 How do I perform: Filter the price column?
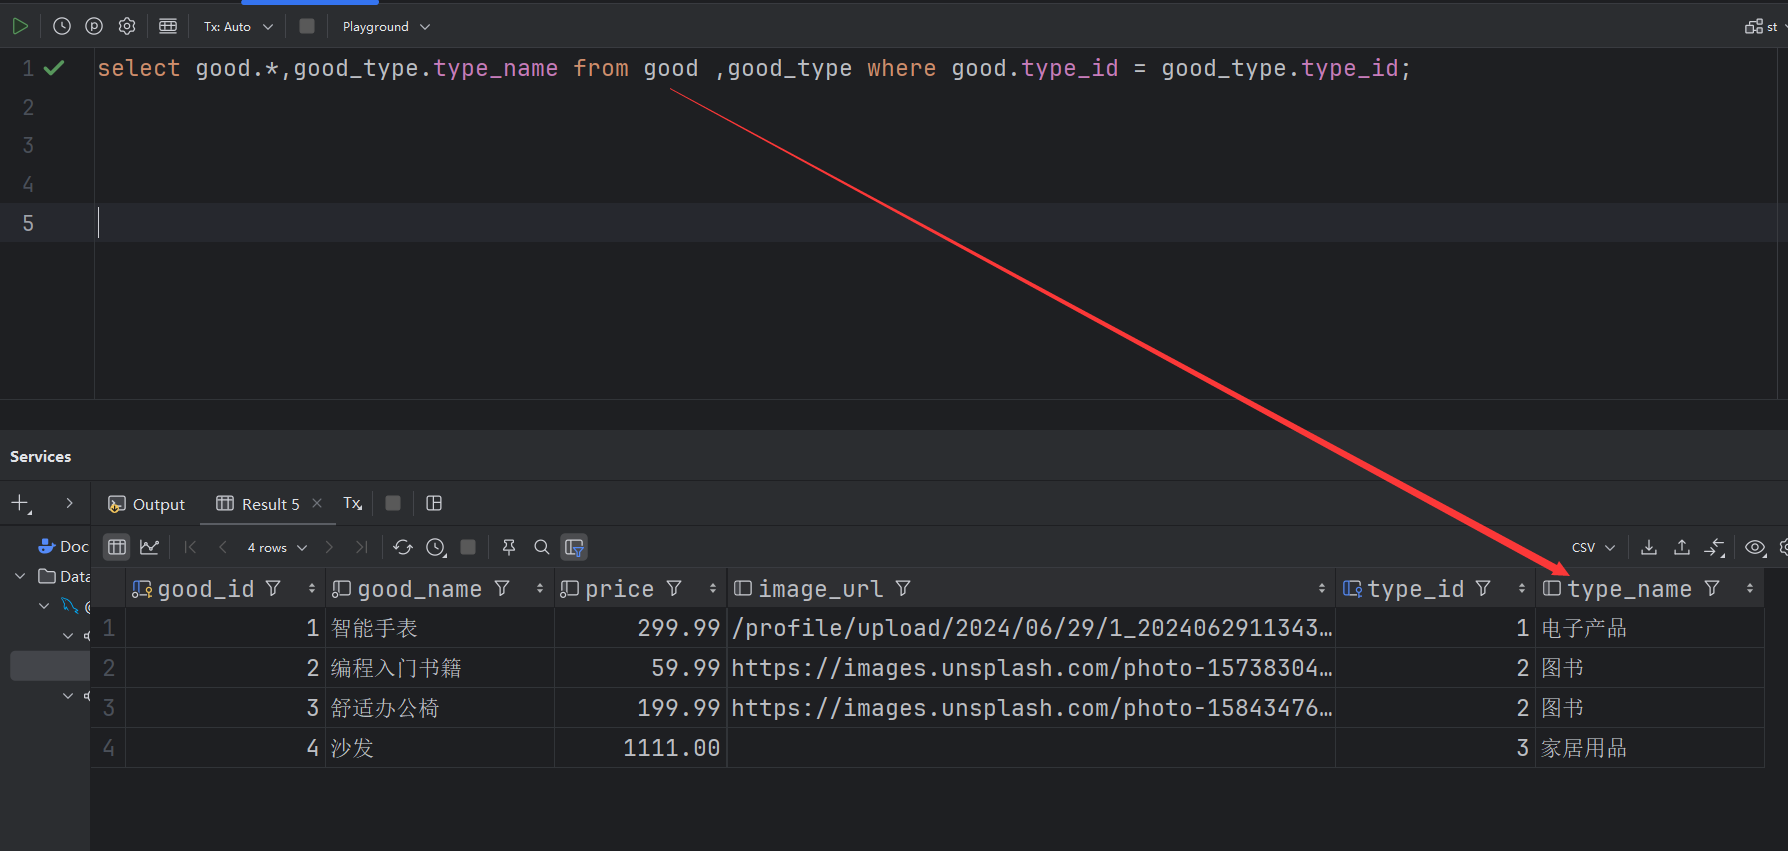(674, 589)
